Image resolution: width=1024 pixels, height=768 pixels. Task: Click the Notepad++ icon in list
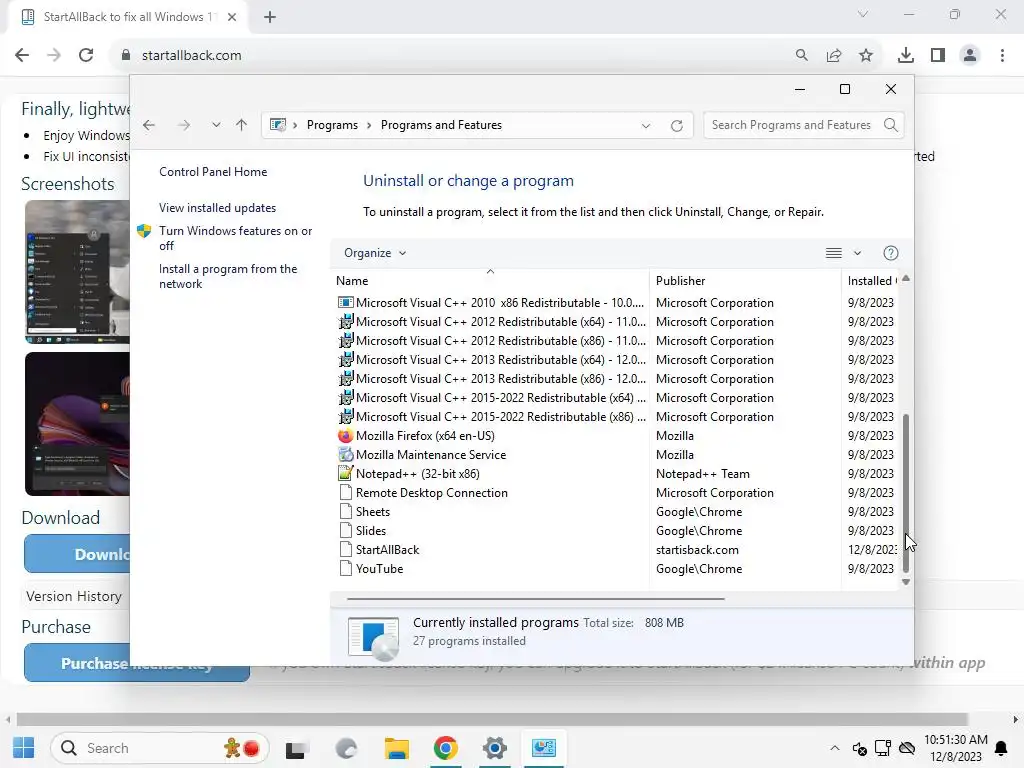[x=345, y=473]
